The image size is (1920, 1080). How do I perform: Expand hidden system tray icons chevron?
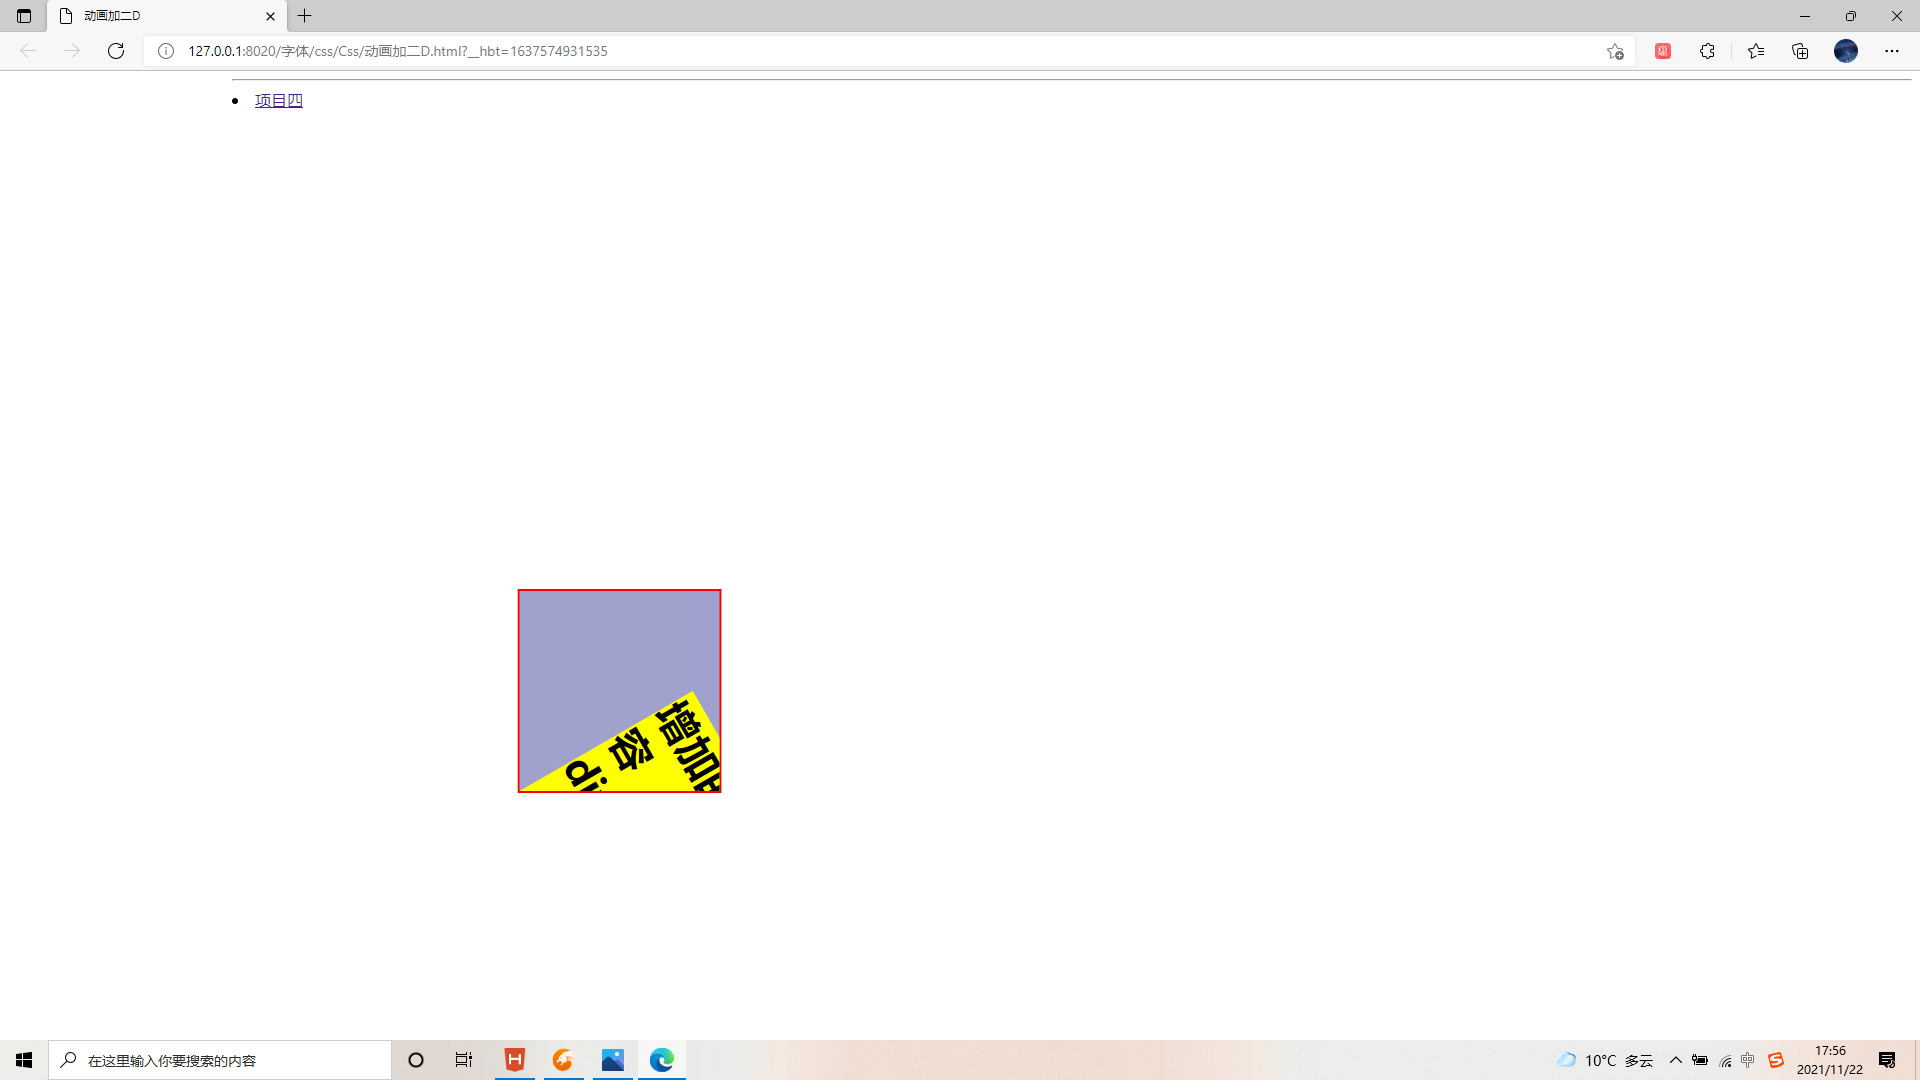point(1676,1060)
